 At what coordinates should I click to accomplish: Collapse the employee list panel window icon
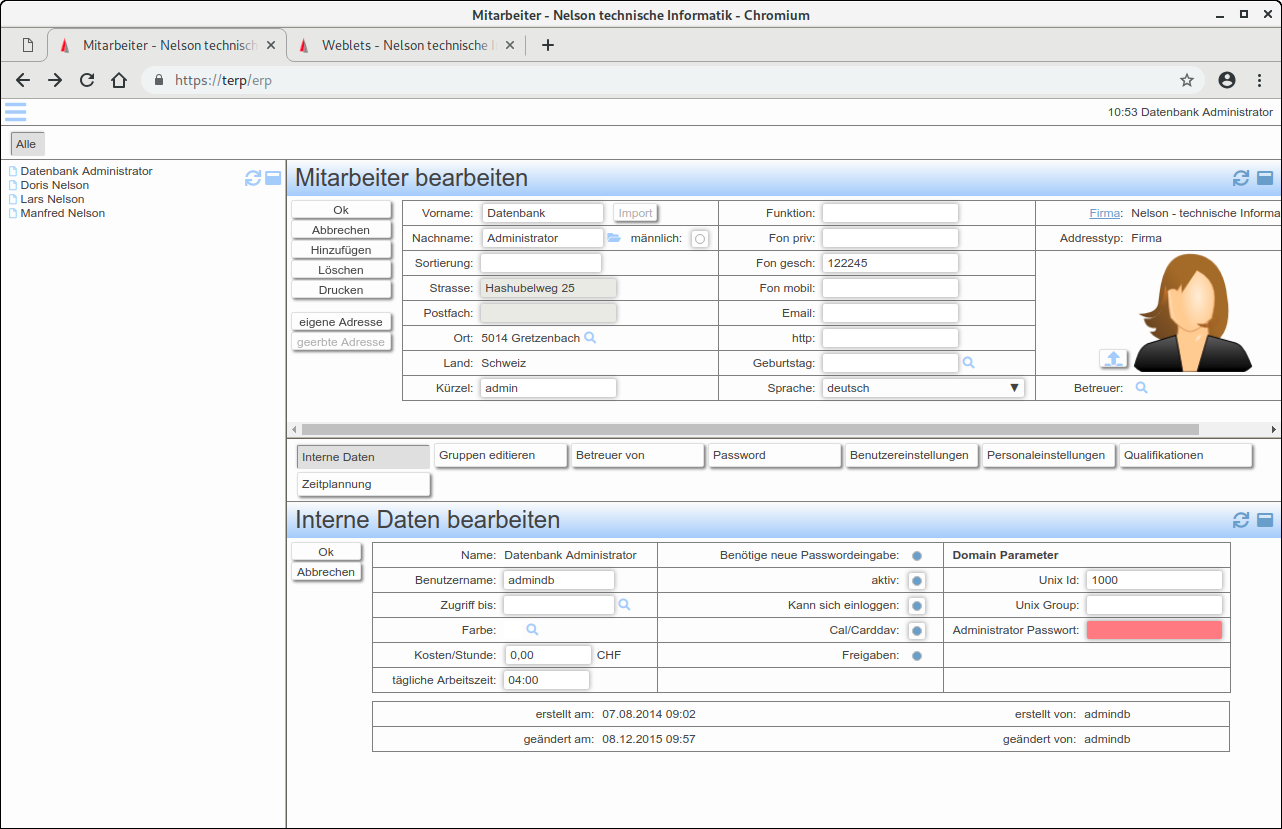point(273,178)
